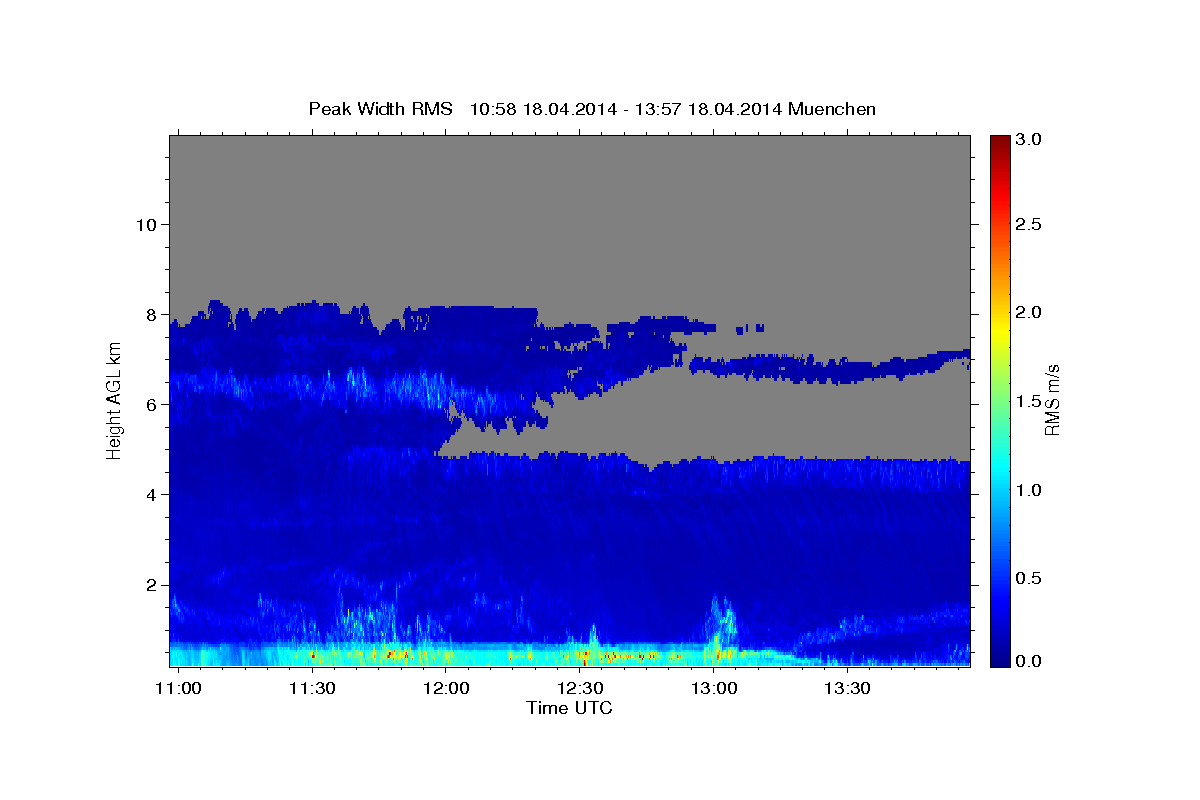Click the 12:00 time tick label
Screen dimensions: 1200x800
(x=445, y=689)
